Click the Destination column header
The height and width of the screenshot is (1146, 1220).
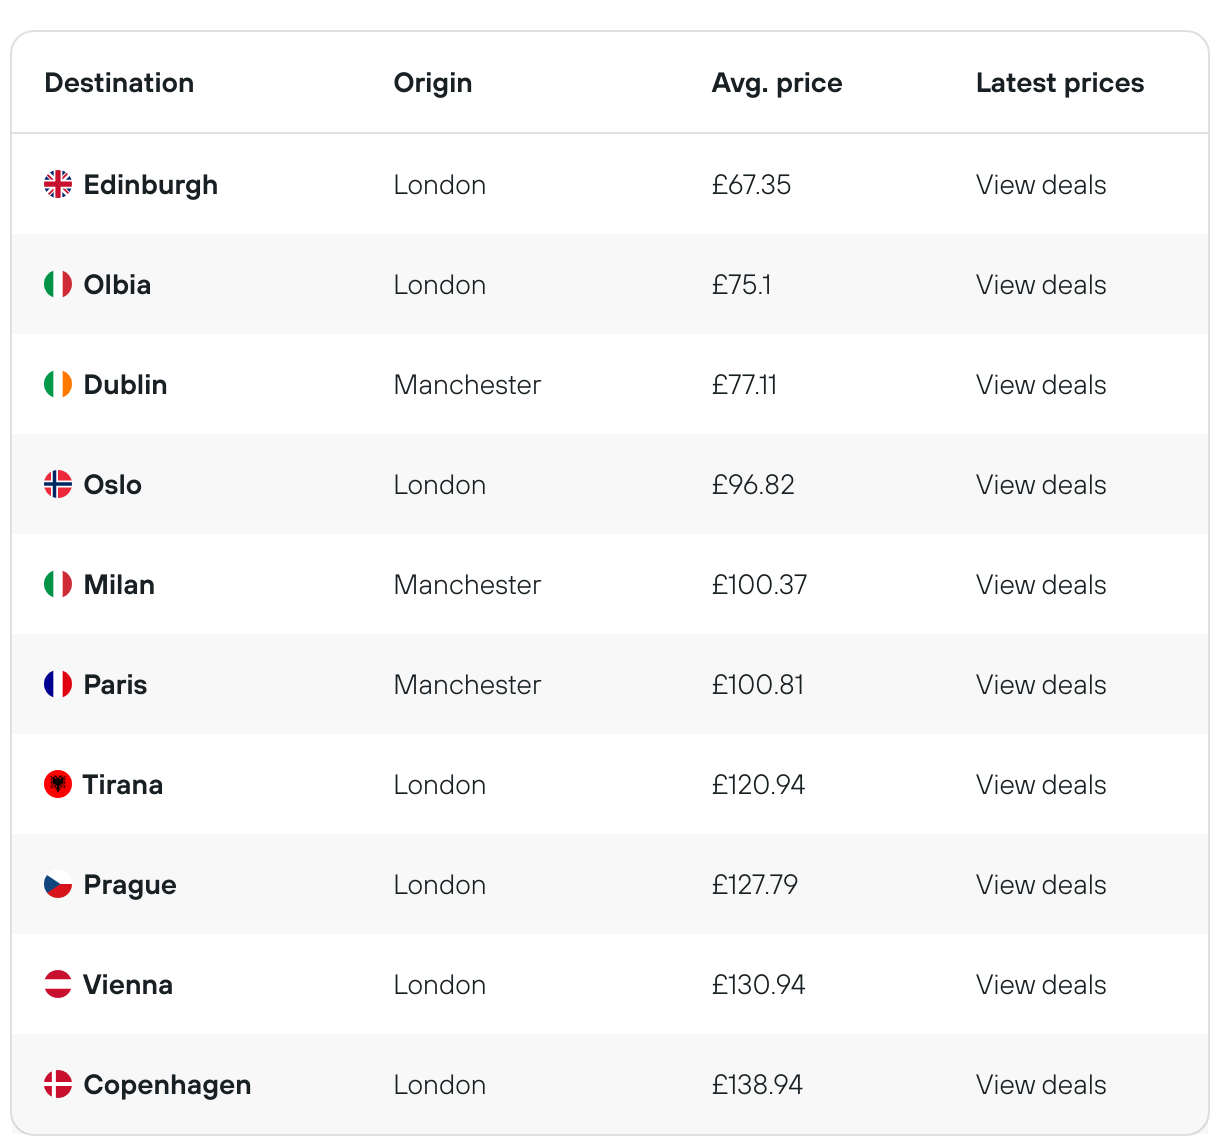119,83
